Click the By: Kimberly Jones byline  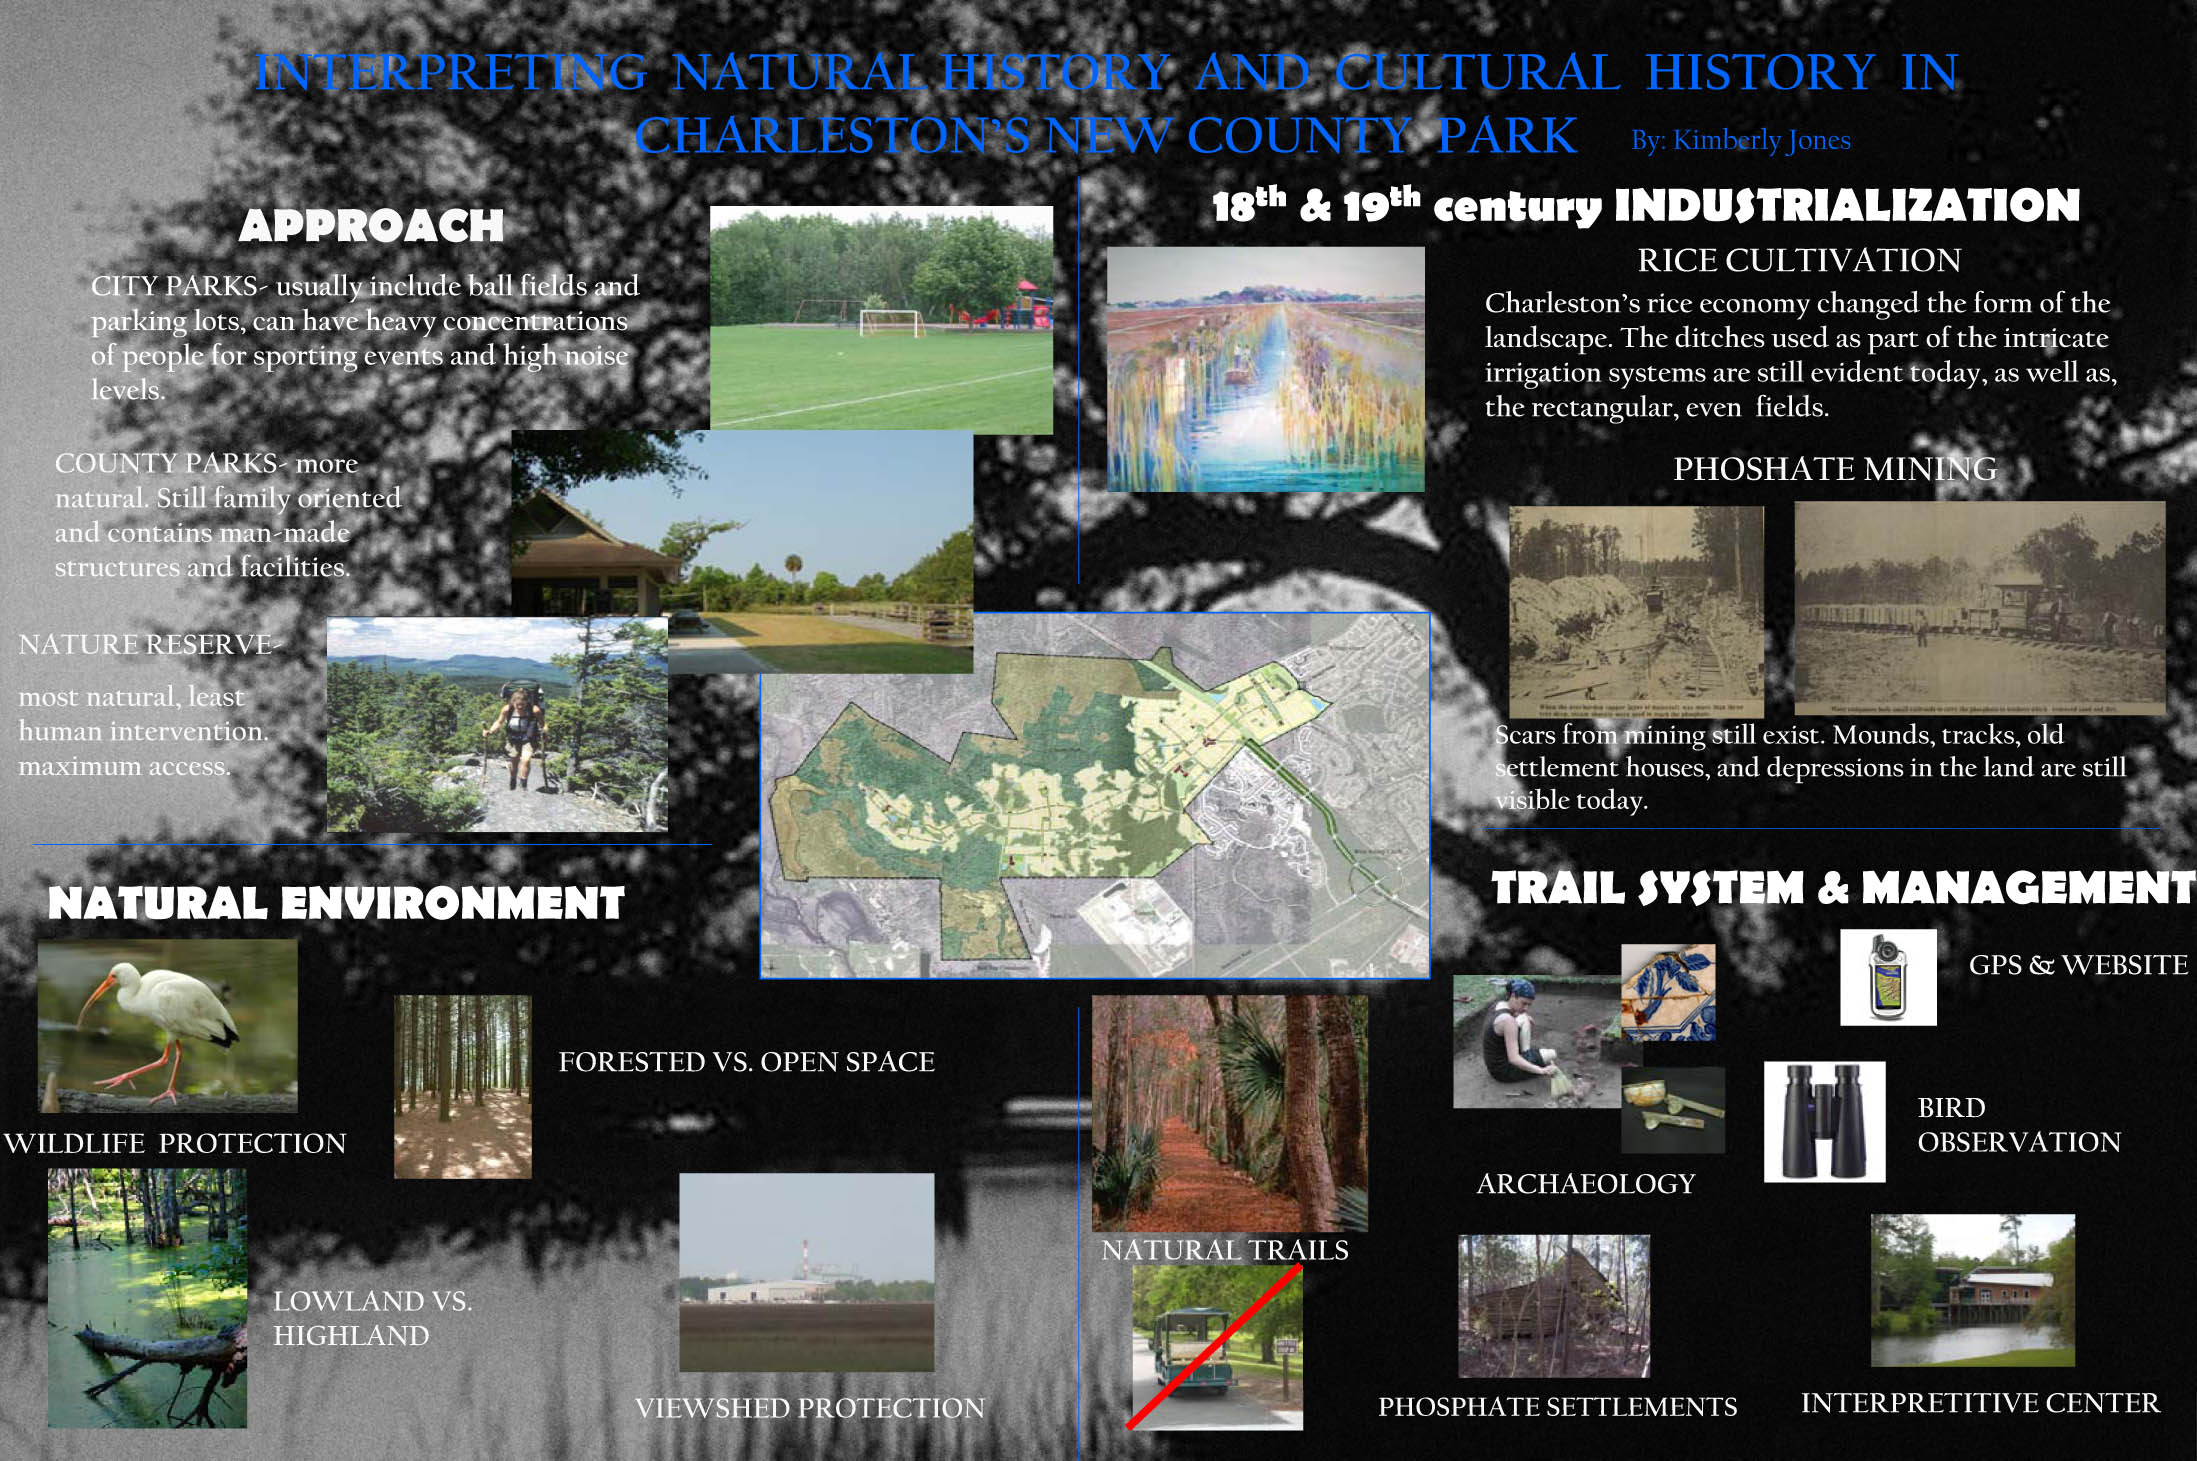[1741, 140]
